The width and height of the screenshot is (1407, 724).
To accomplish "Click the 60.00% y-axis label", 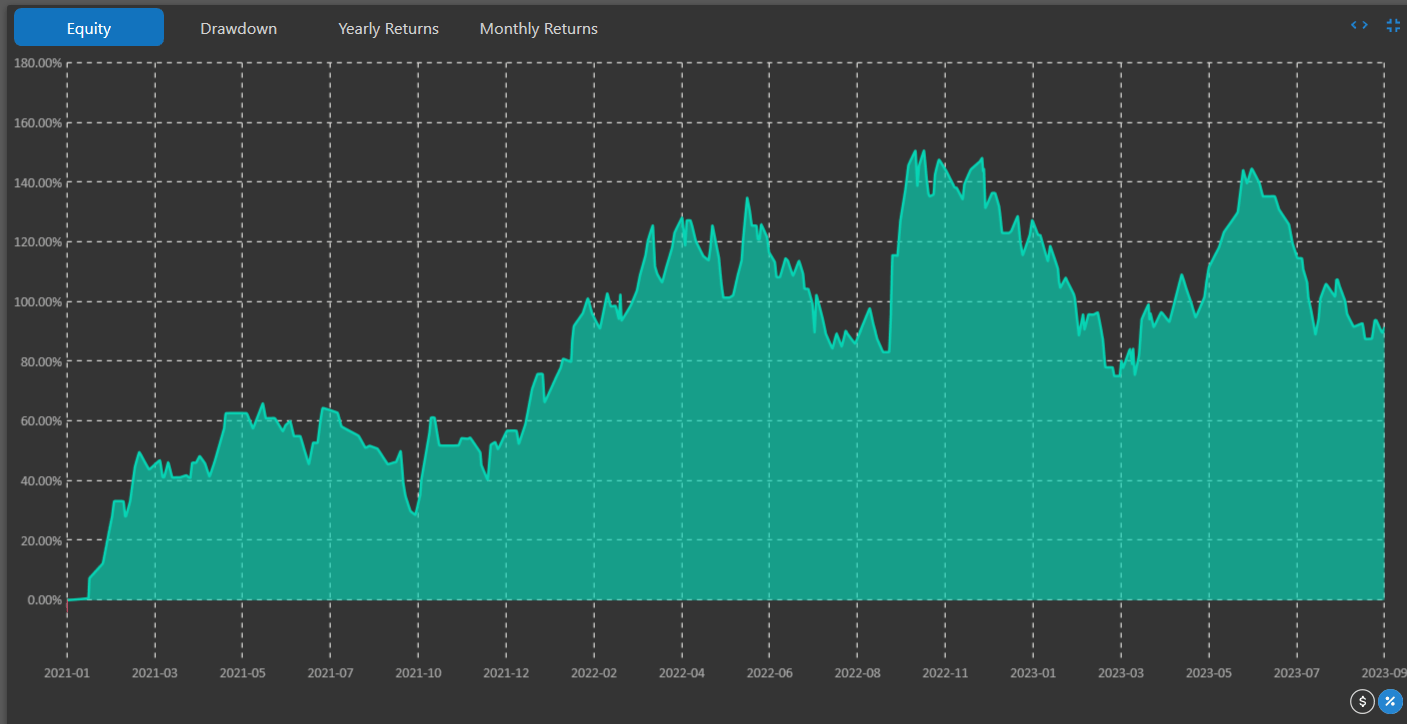I will [41, 421].
